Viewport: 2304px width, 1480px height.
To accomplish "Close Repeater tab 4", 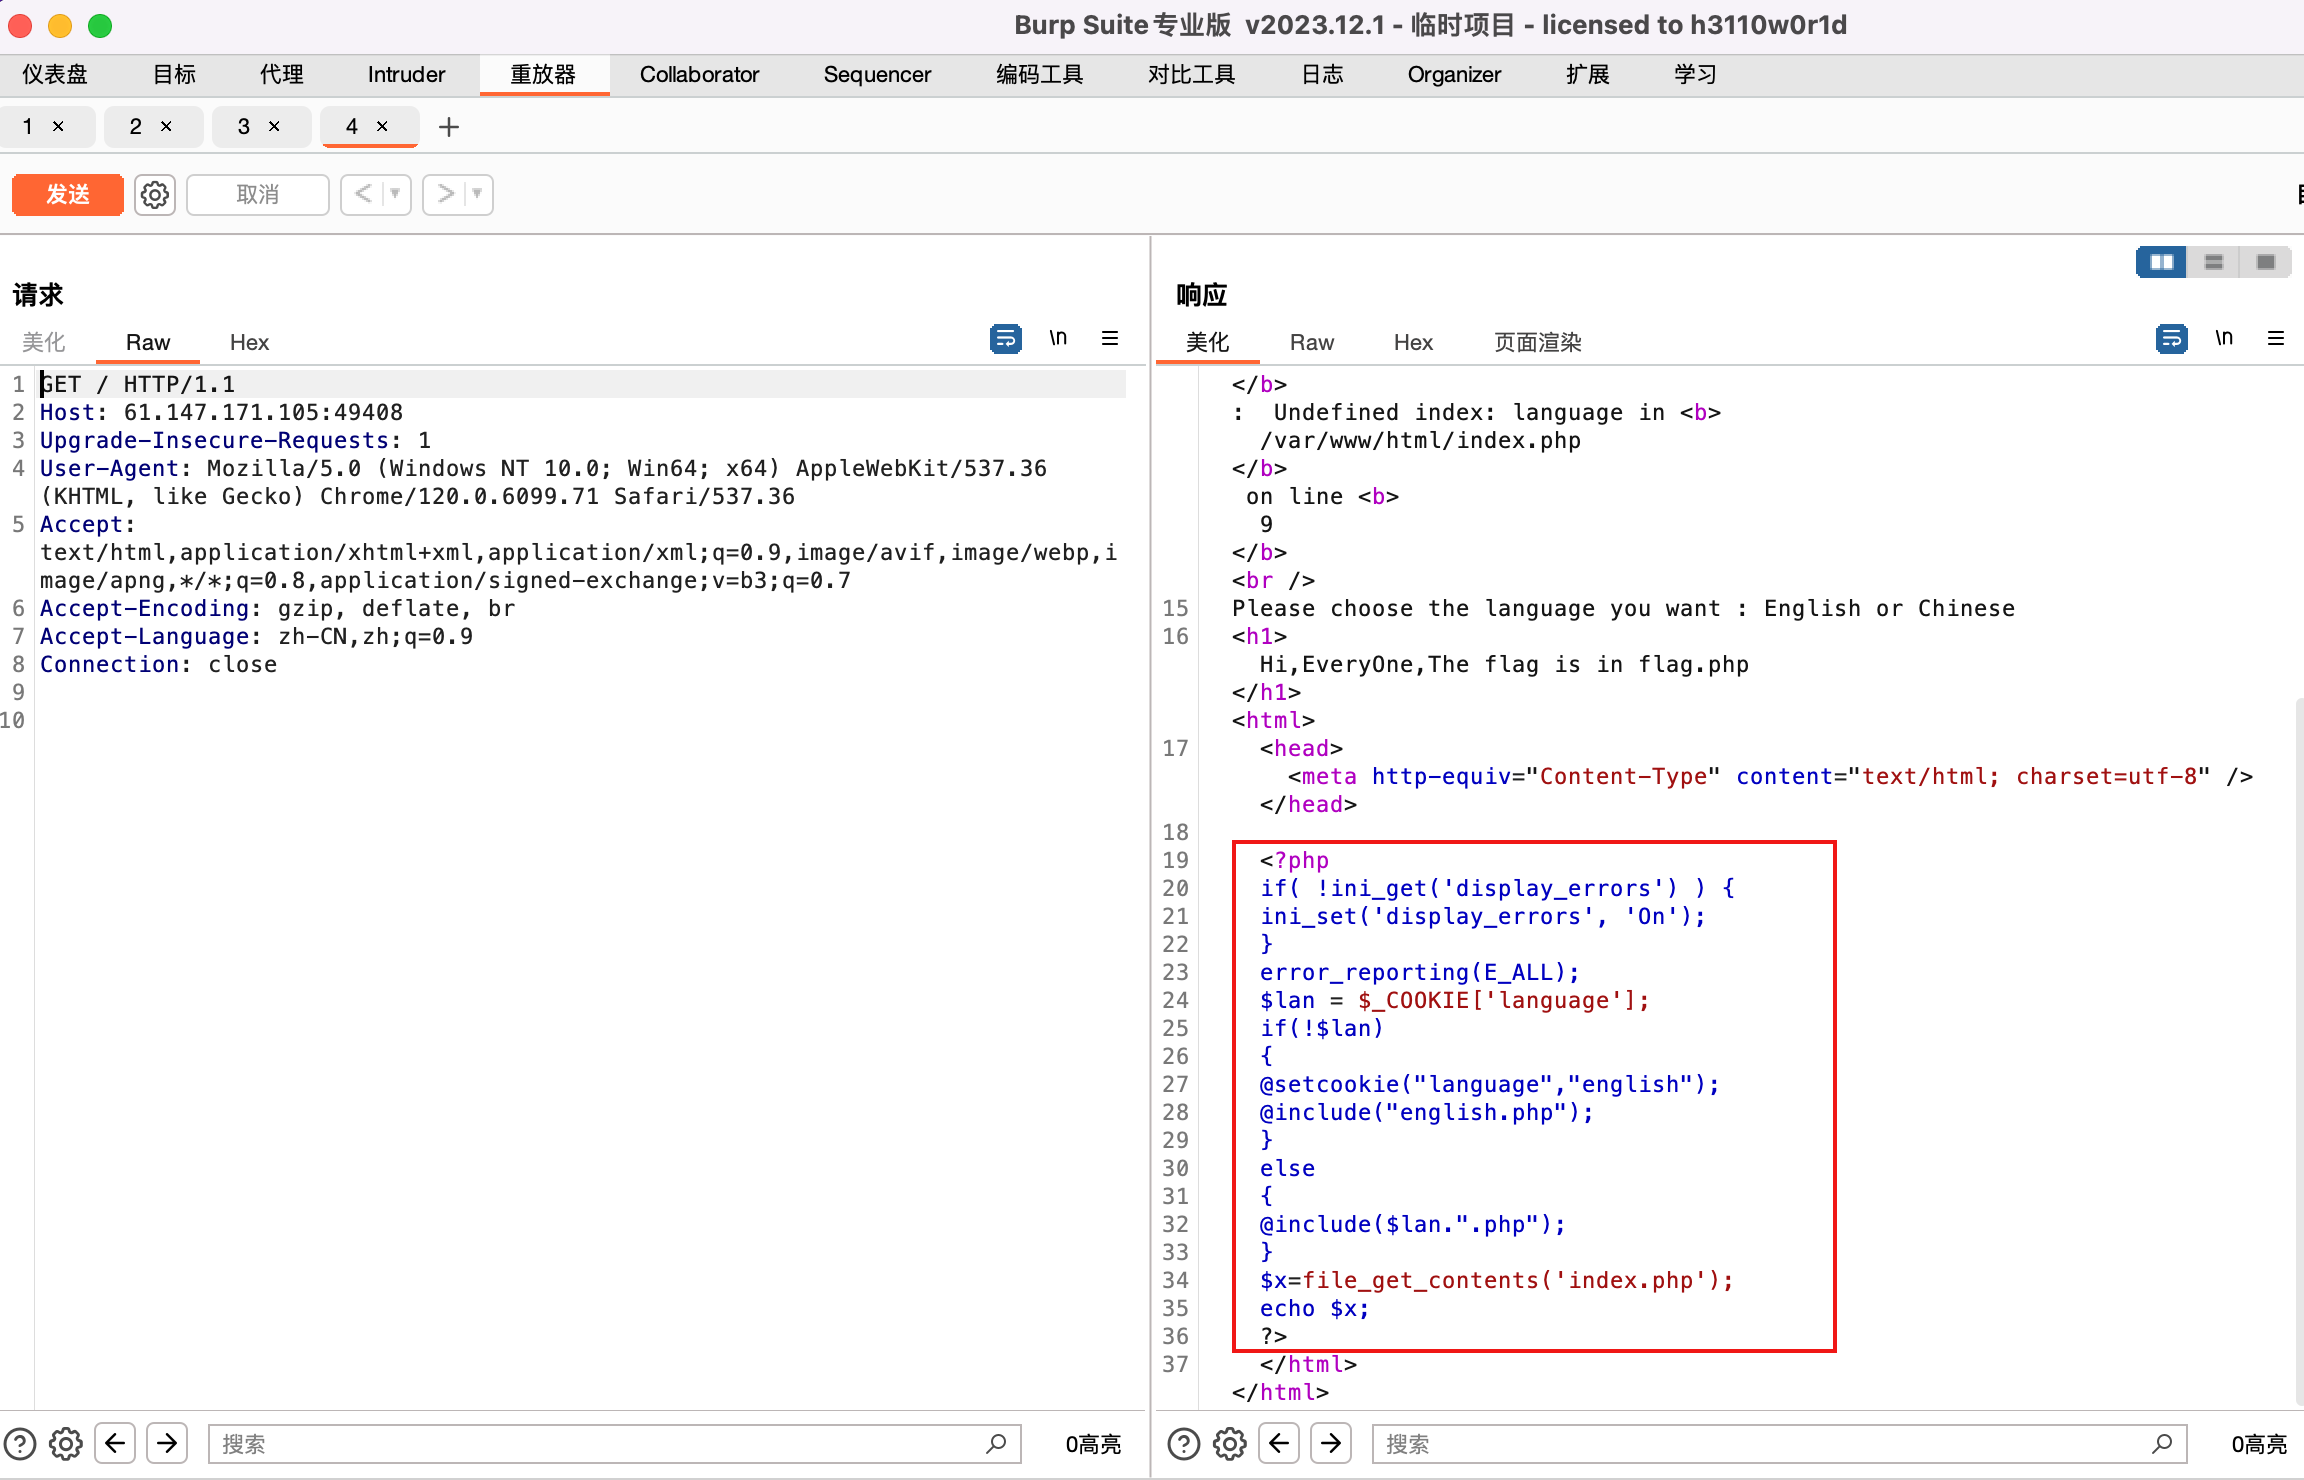I will tap(382, 126).
